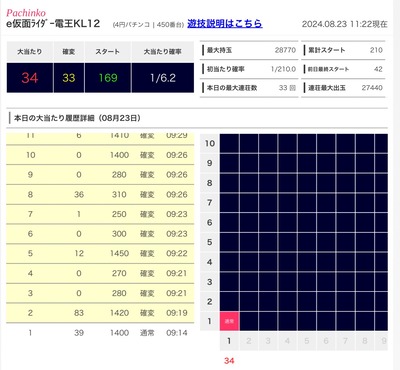This screenshot has height=370, width=400.
Task: Click the 本日の最大連荘数 label
Action: click(232, 88)
